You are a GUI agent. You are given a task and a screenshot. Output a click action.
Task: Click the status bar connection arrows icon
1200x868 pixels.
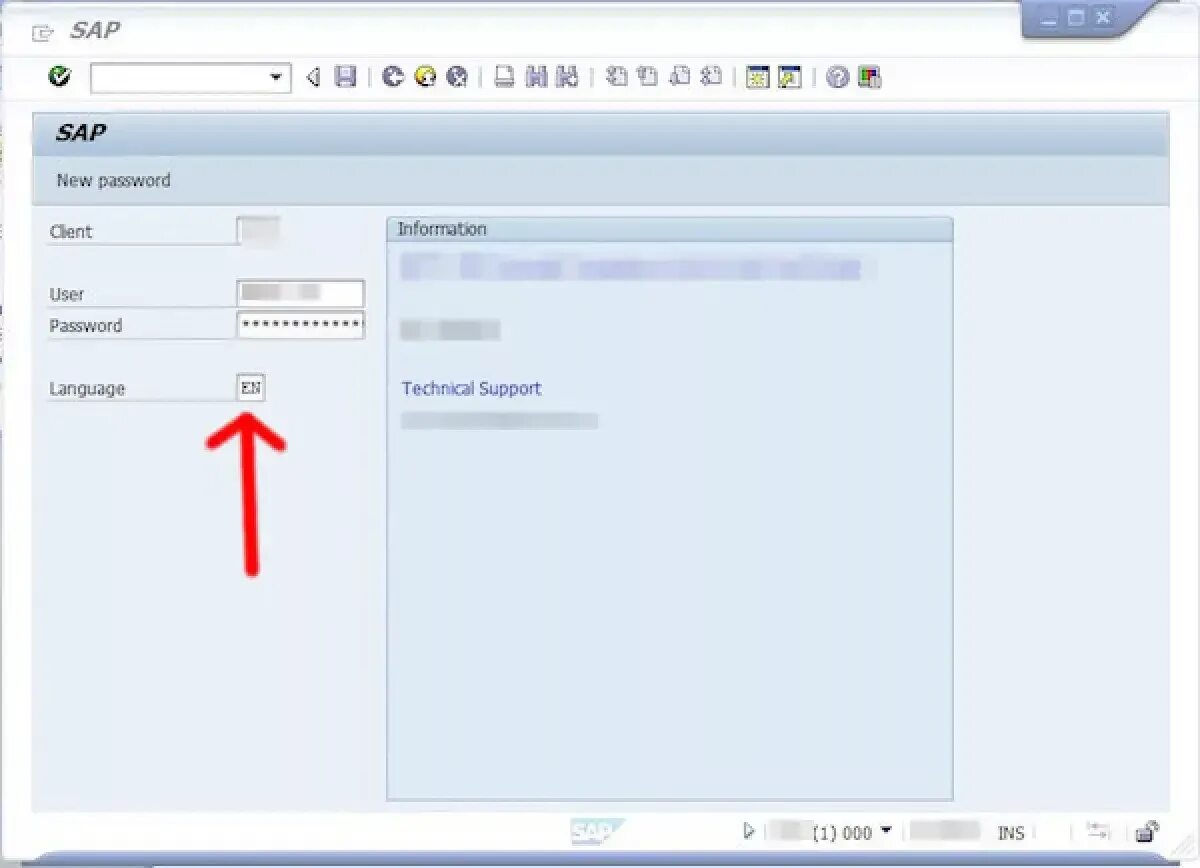click(x=1098, y=830)
